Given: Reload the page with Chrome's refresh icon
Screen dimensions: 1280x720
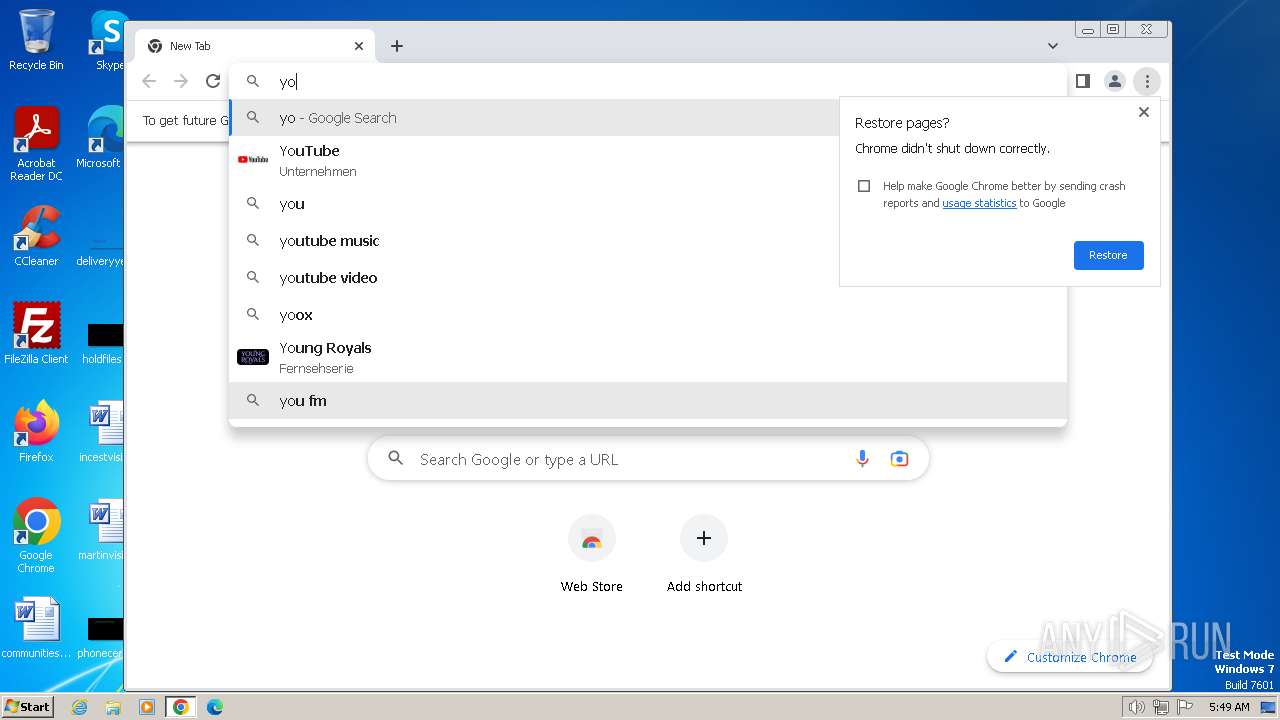Looking at the screenshot, I should coord(213,81).
